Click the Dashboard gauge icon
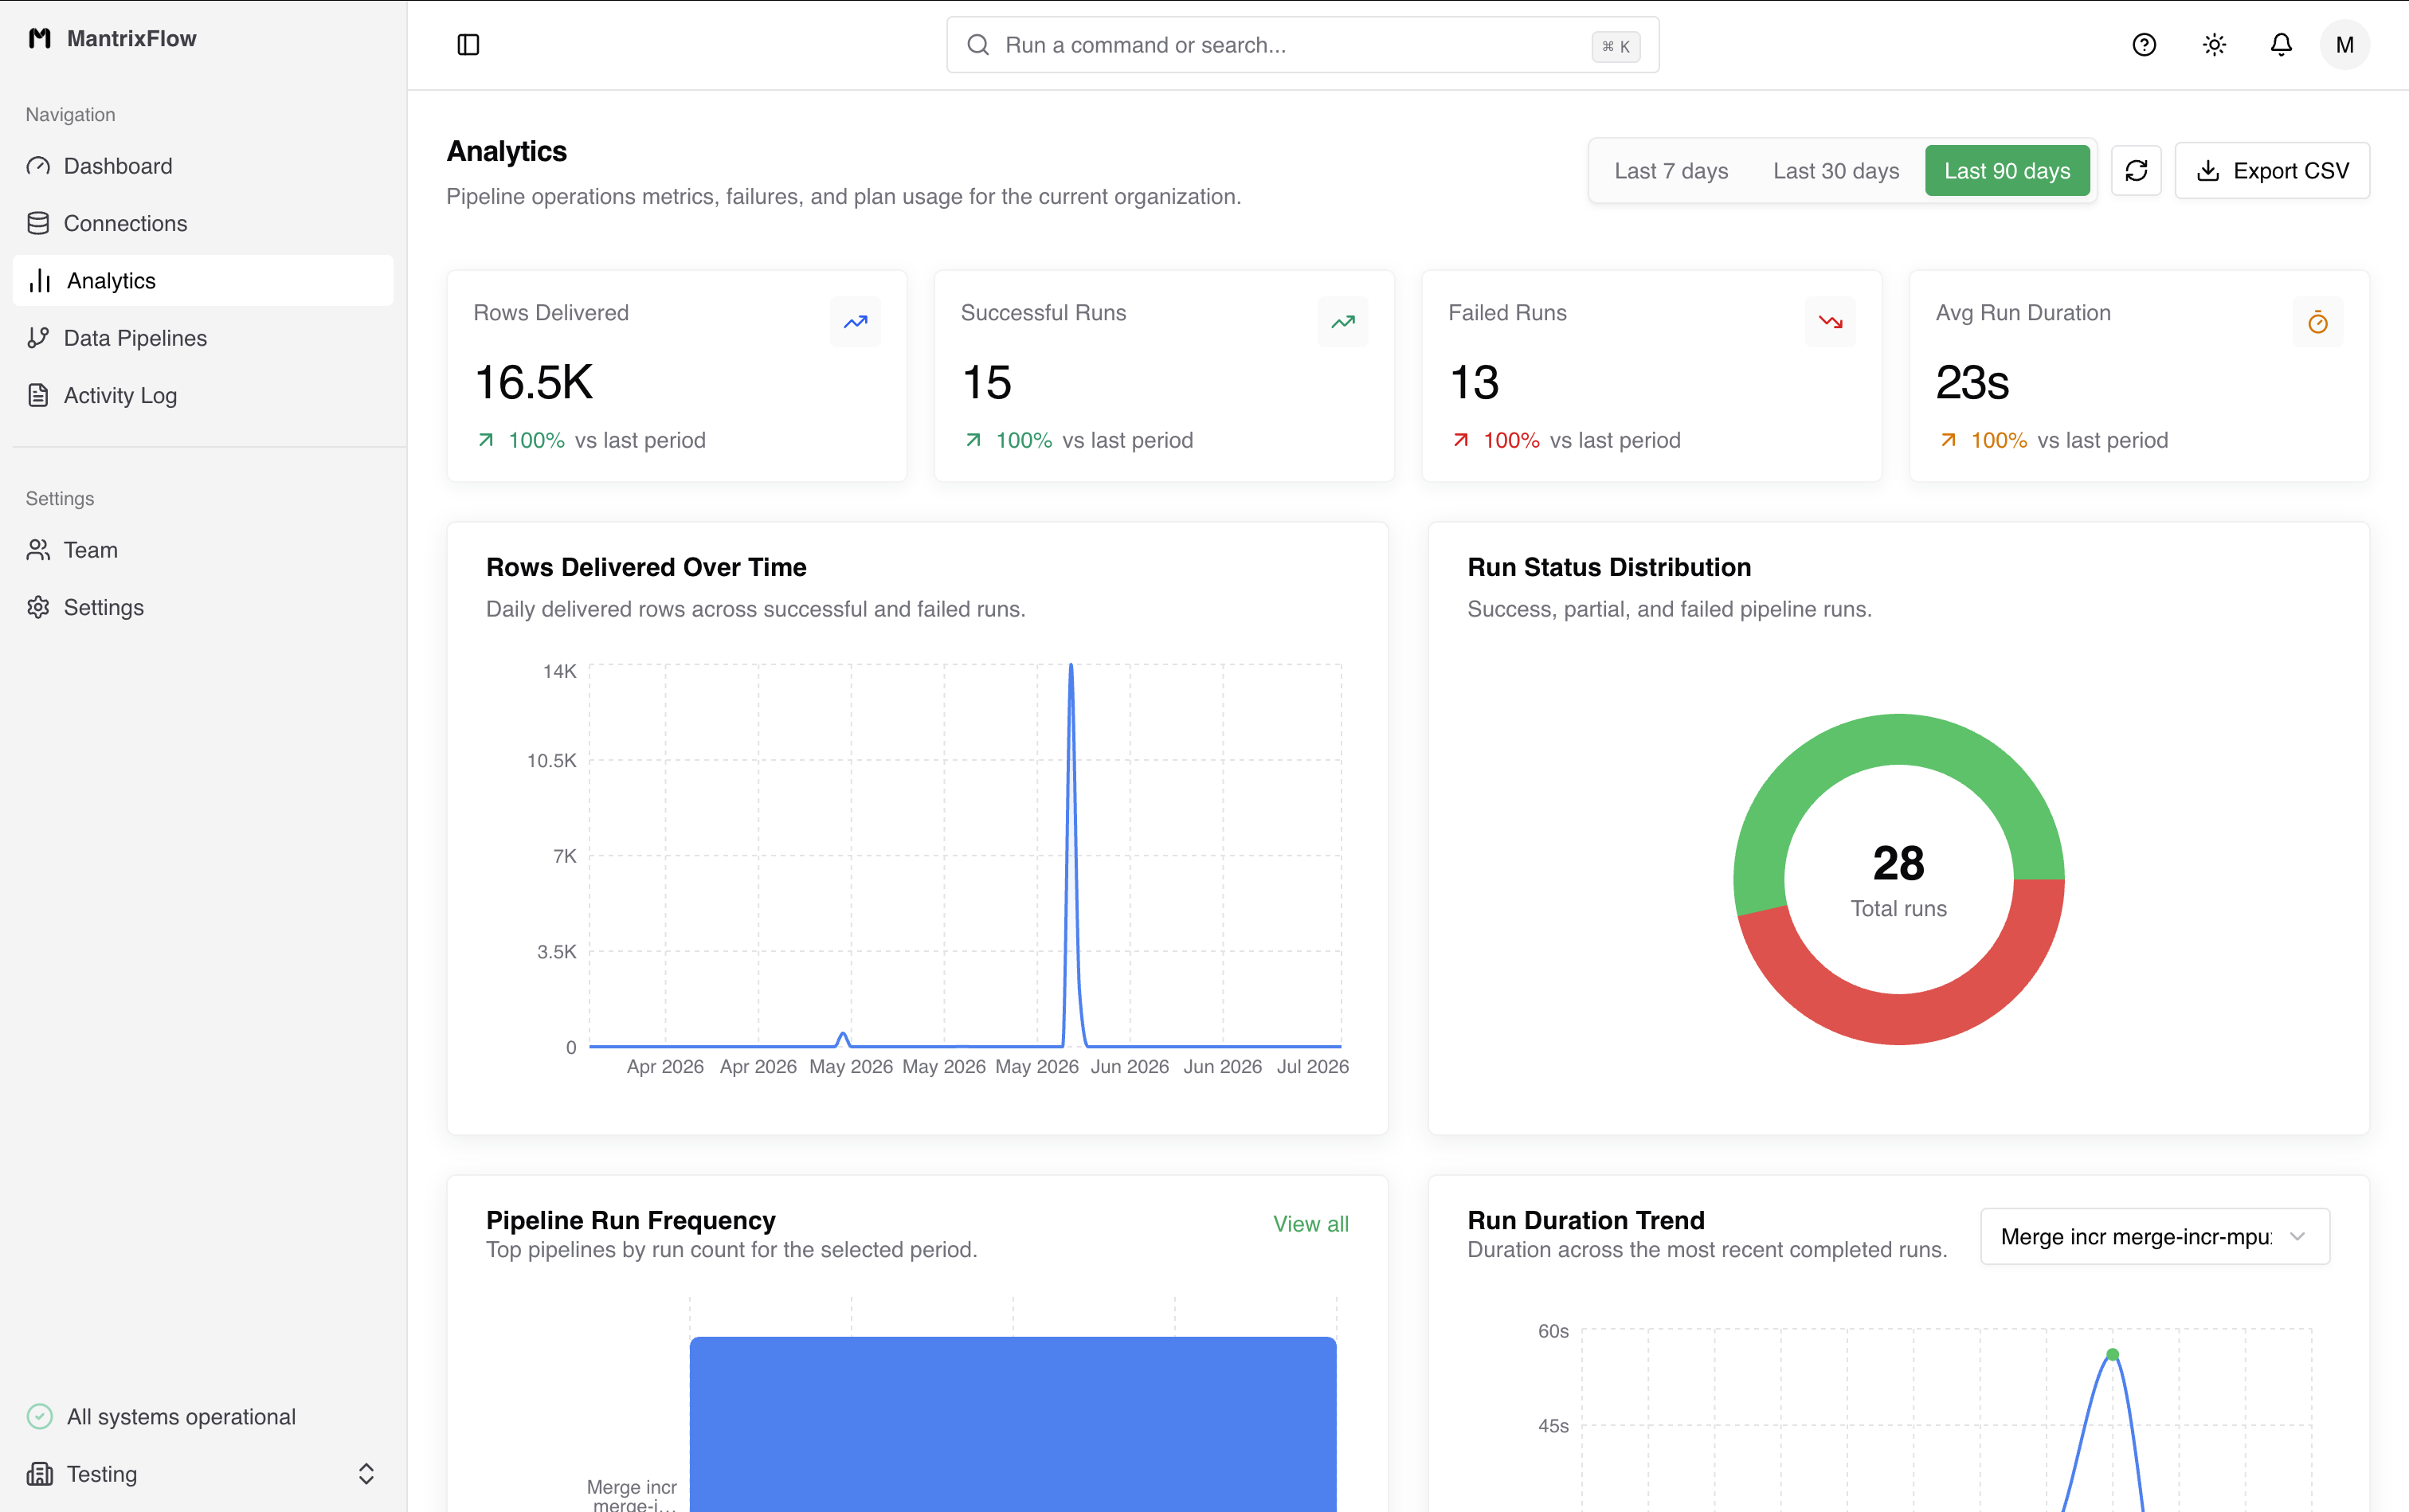This screenshot has width=2409, height=1512. 38,166
